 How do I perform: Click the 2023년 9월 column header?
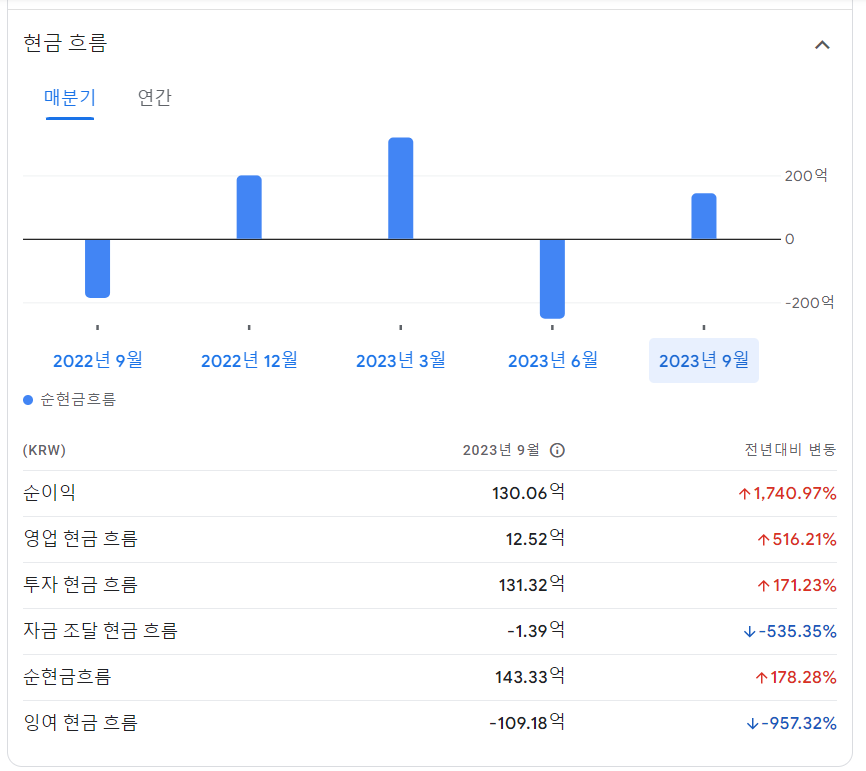pos(501,450)
